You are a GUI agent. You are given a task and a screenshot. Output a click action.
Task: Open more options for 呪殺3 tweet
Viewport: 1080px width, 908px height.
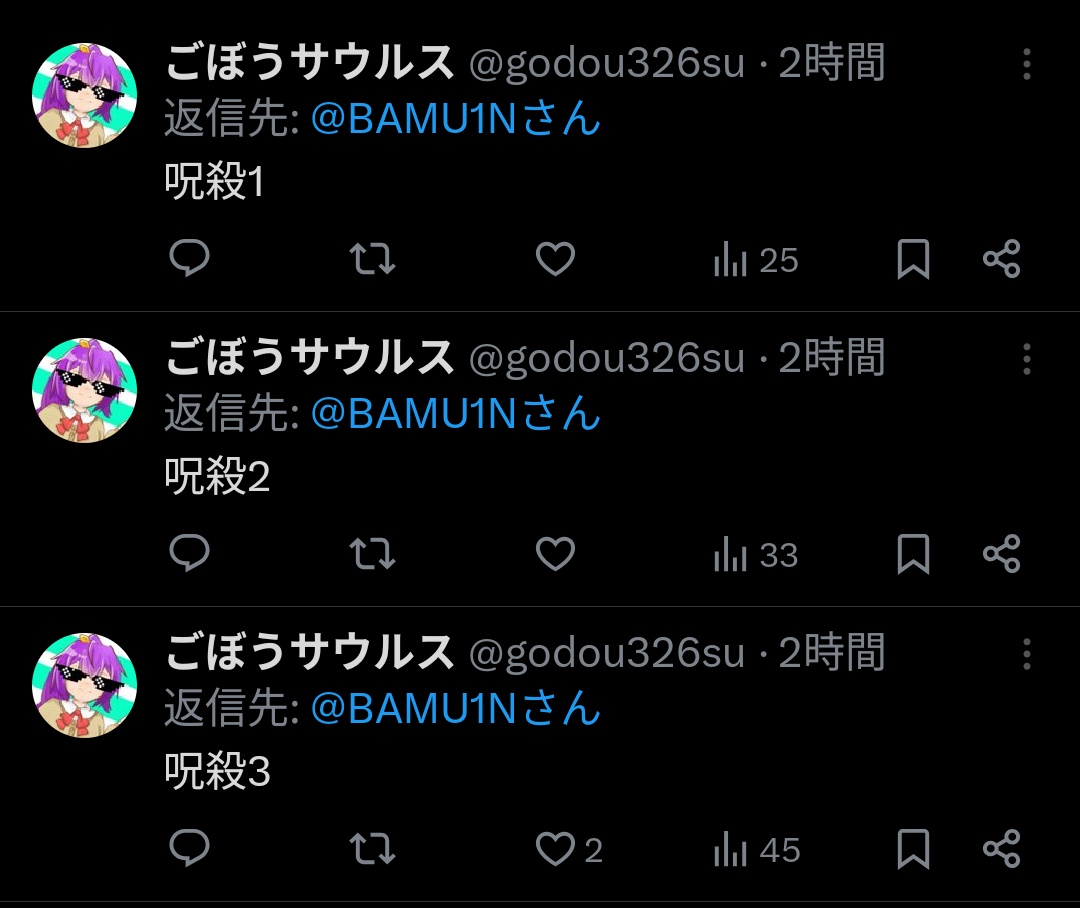tap(1026, 654)
